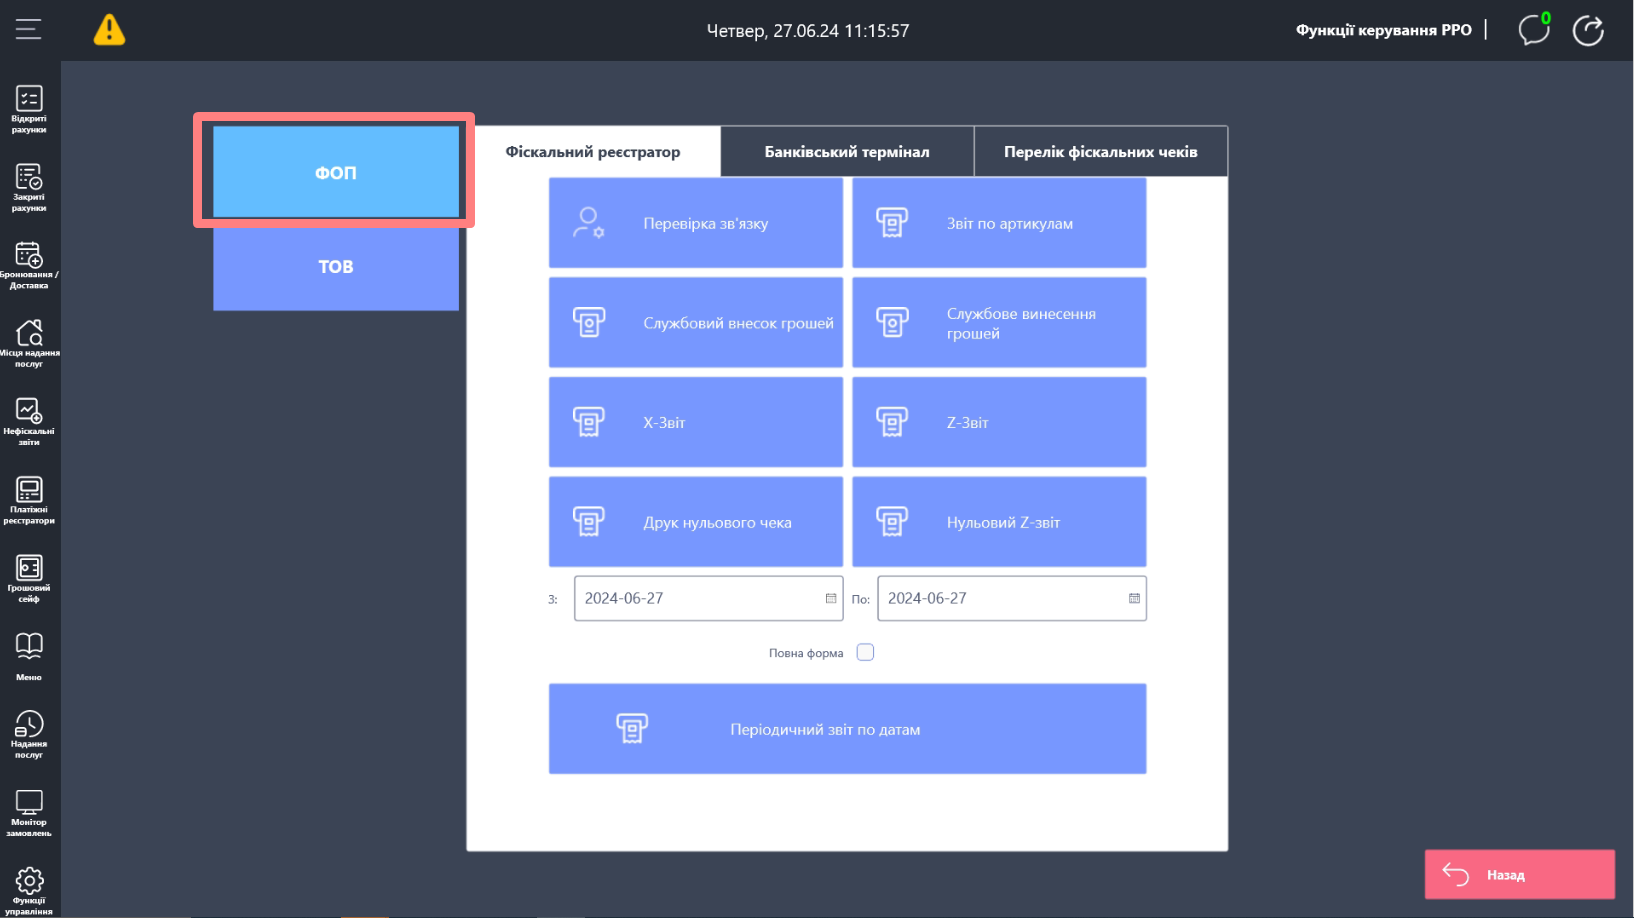The width and height of the screenshot is (1634, 918).
Task: Click the refresh arrow icon in header
Action: pos(1588,30)
